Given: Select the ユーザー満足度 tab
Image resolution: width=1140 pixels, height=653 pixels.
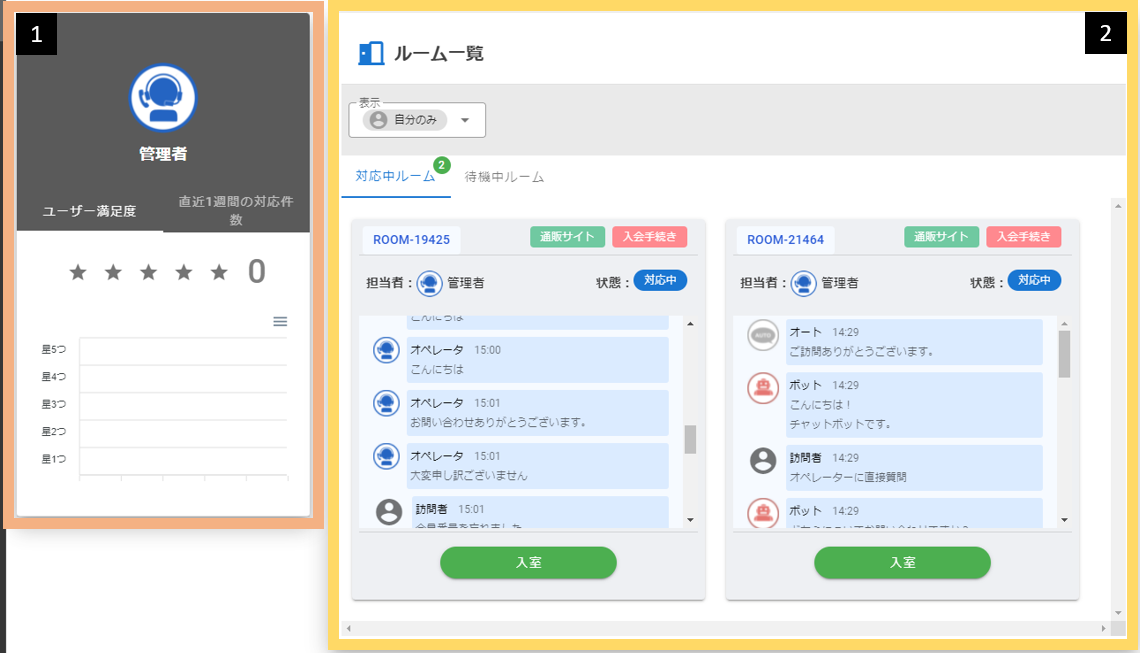Looking at the screenshot, I should pos(89,211).
